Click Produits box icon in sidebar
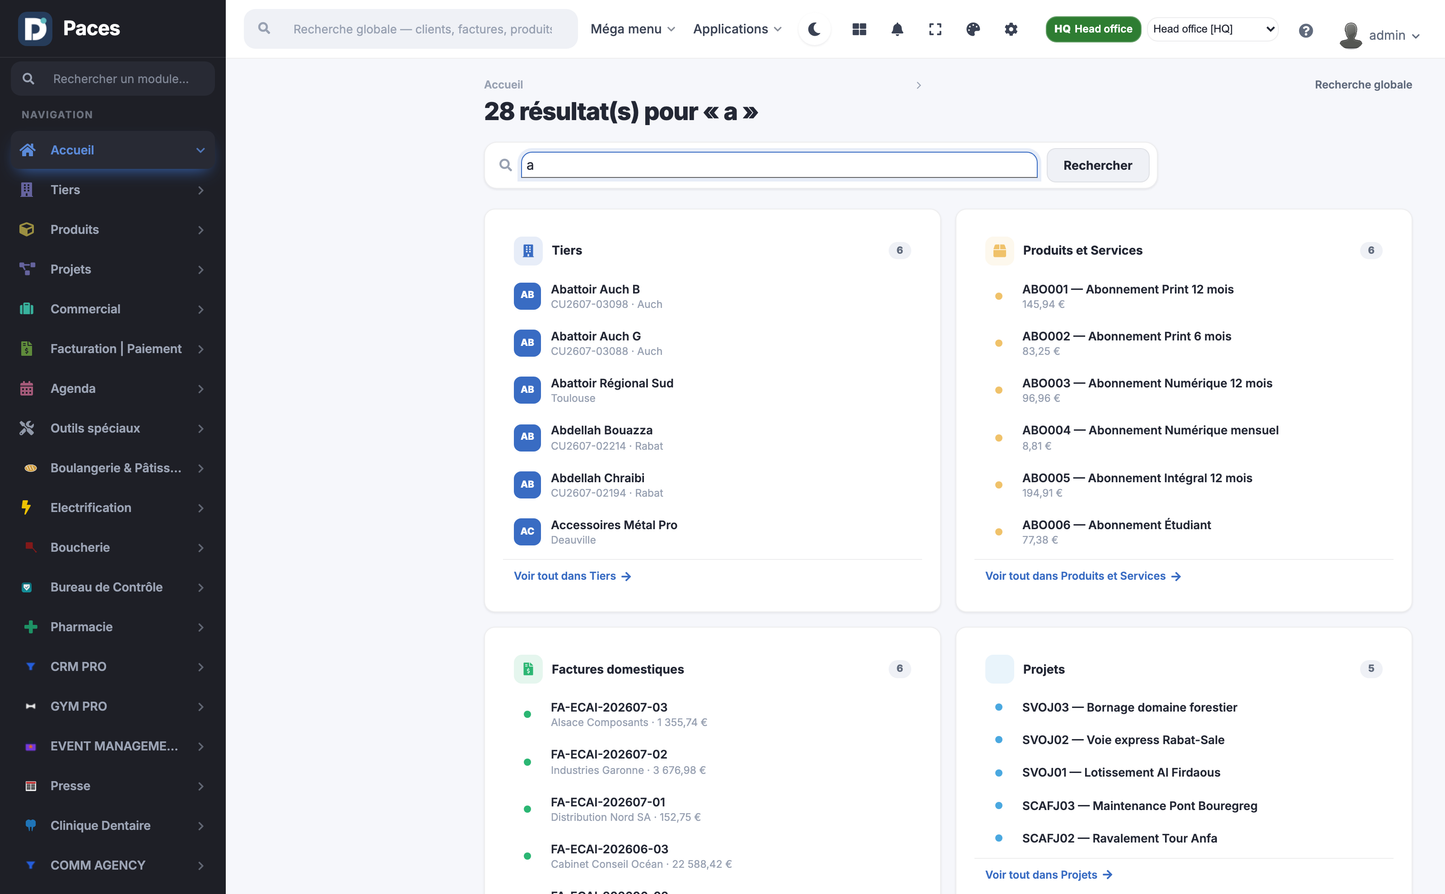Image resolution: width=1445 pixels, height=894 pixels. [27, 229]
